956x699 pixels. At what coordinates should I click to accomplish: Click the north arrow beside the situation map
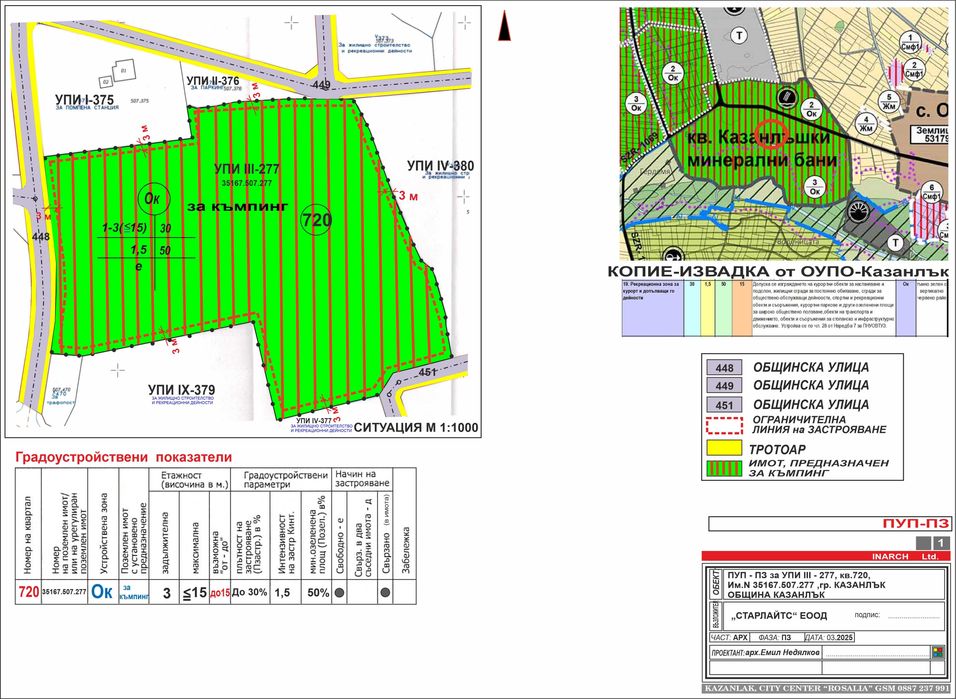pyautogui.click(x=504, y=27)
